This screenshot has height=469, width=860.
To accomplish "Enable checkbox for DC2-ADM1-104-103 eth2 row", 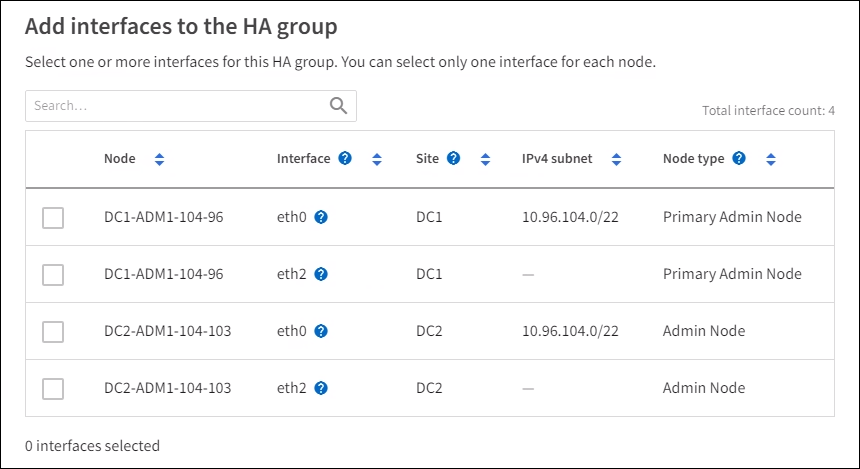I will click(x=53, y=388).
